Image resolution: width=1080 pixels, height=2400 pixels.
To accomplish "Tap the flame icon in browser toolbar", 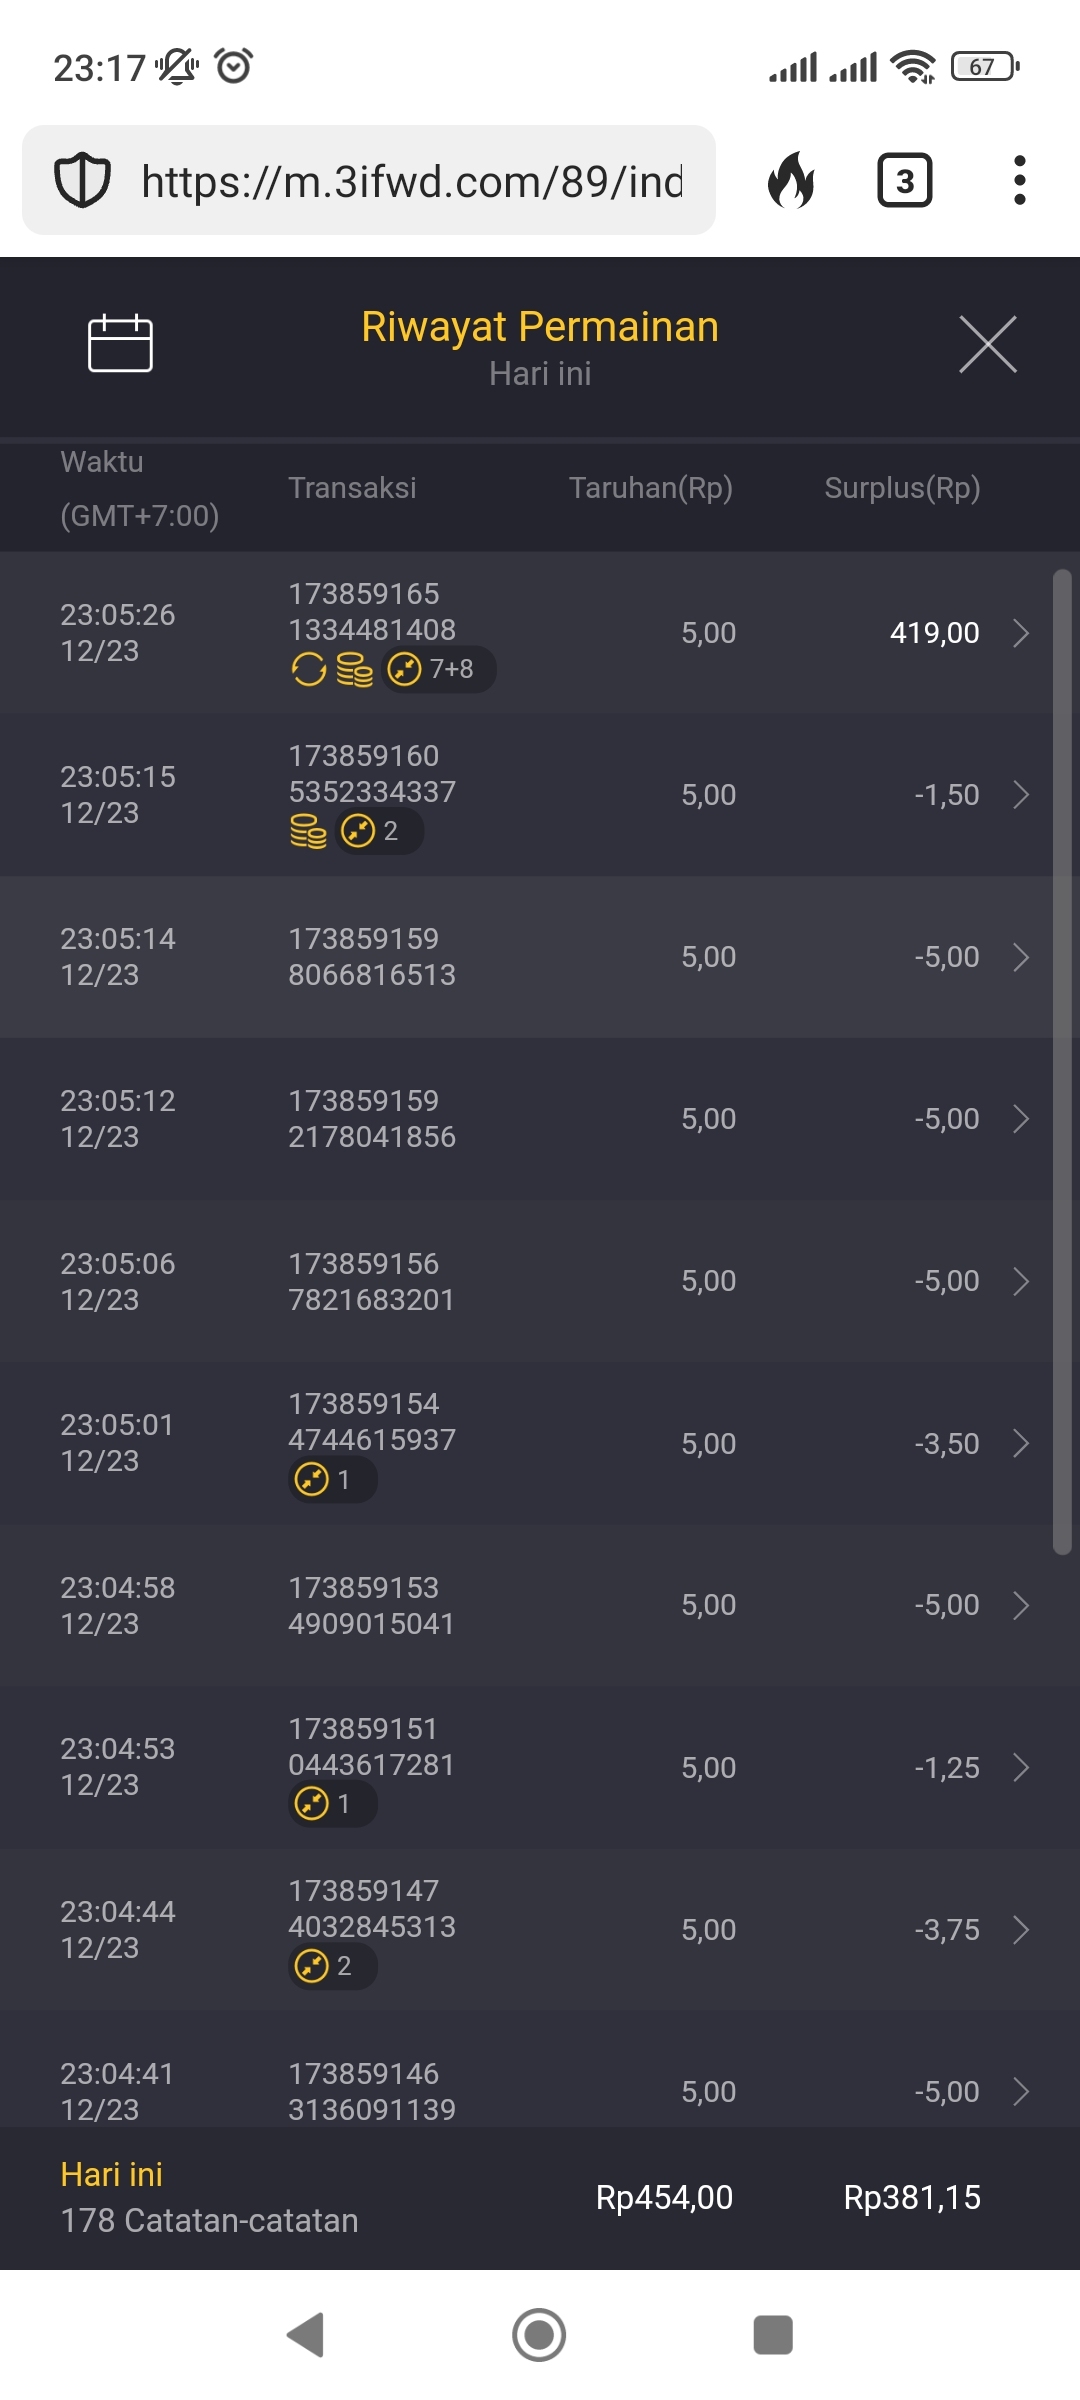I will [x=791, y=181].
